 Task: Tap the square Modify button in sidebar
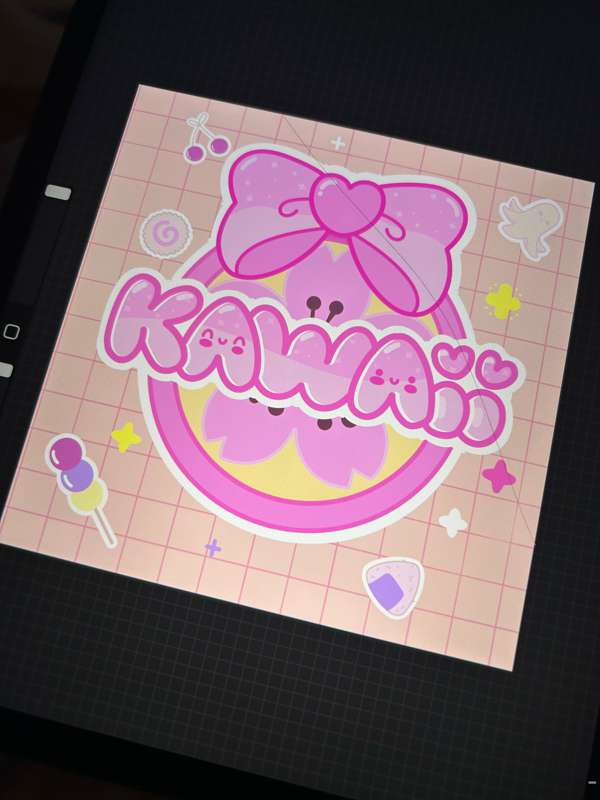[x=11, y=332]
